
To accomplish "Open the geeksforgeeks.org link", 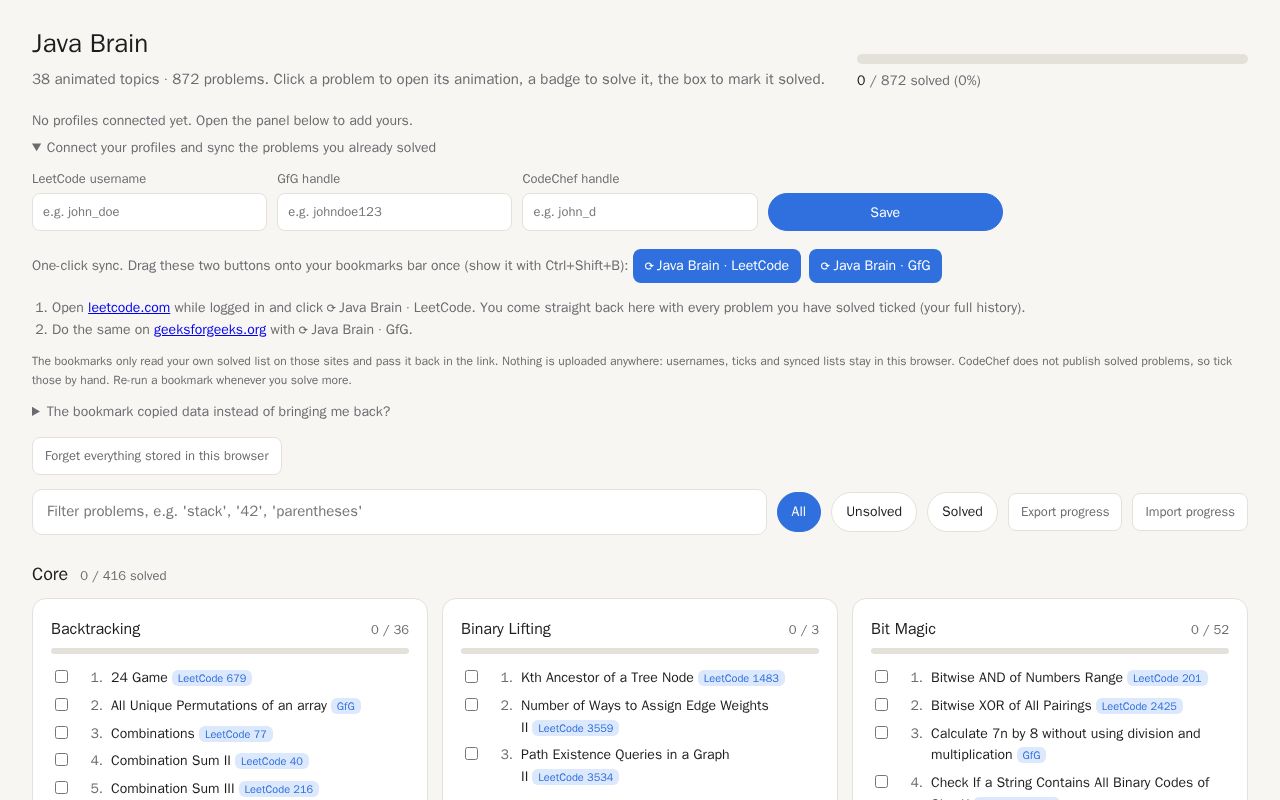I will 210,329.
